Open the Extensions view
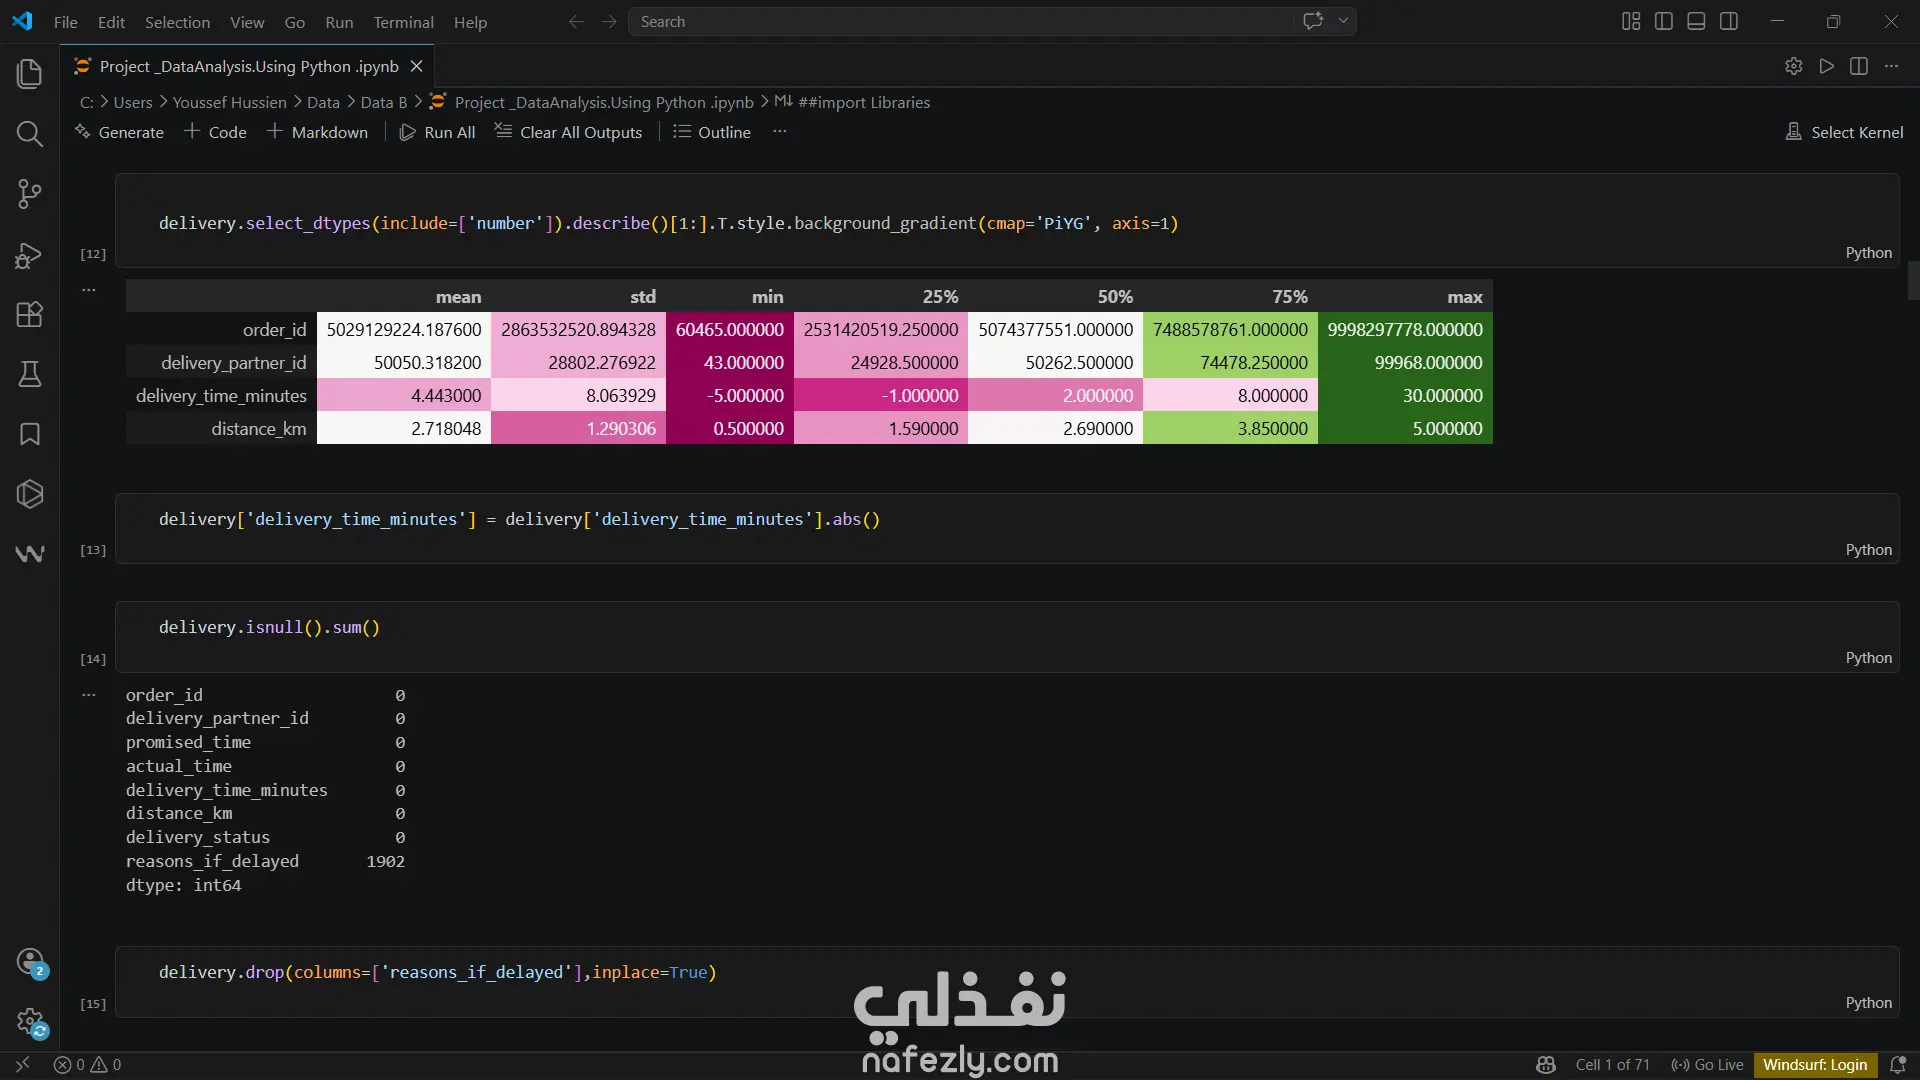 (29, 314)
